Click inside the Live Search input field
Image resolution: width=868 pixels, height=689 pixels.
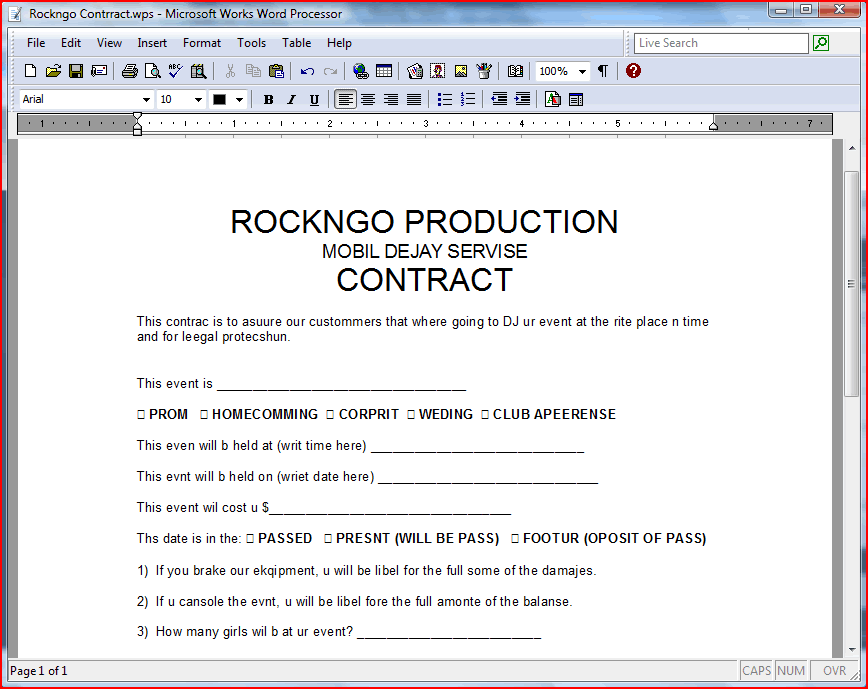point(720,43)
